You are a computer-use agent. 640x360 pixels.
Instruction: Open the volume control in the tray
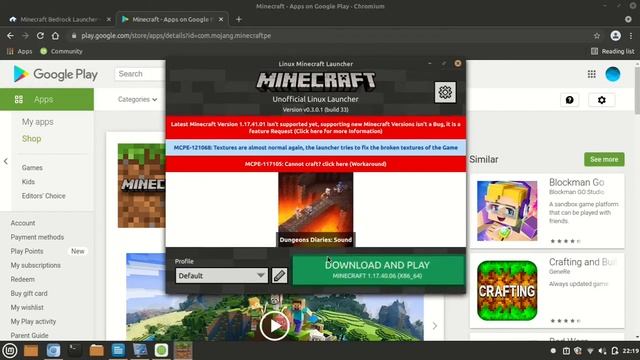pos(602,351)
